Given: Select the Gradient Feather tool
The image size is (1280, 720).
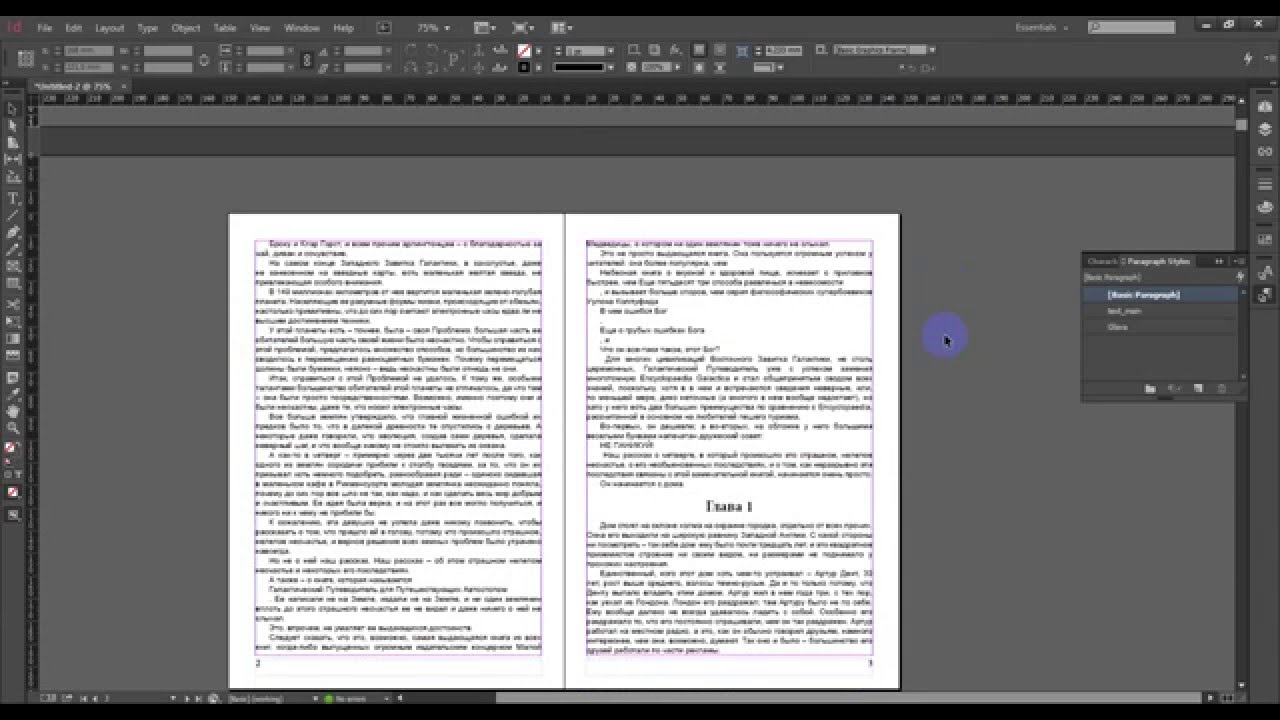Looking at the screenshot, I should [x=13, y=355].
